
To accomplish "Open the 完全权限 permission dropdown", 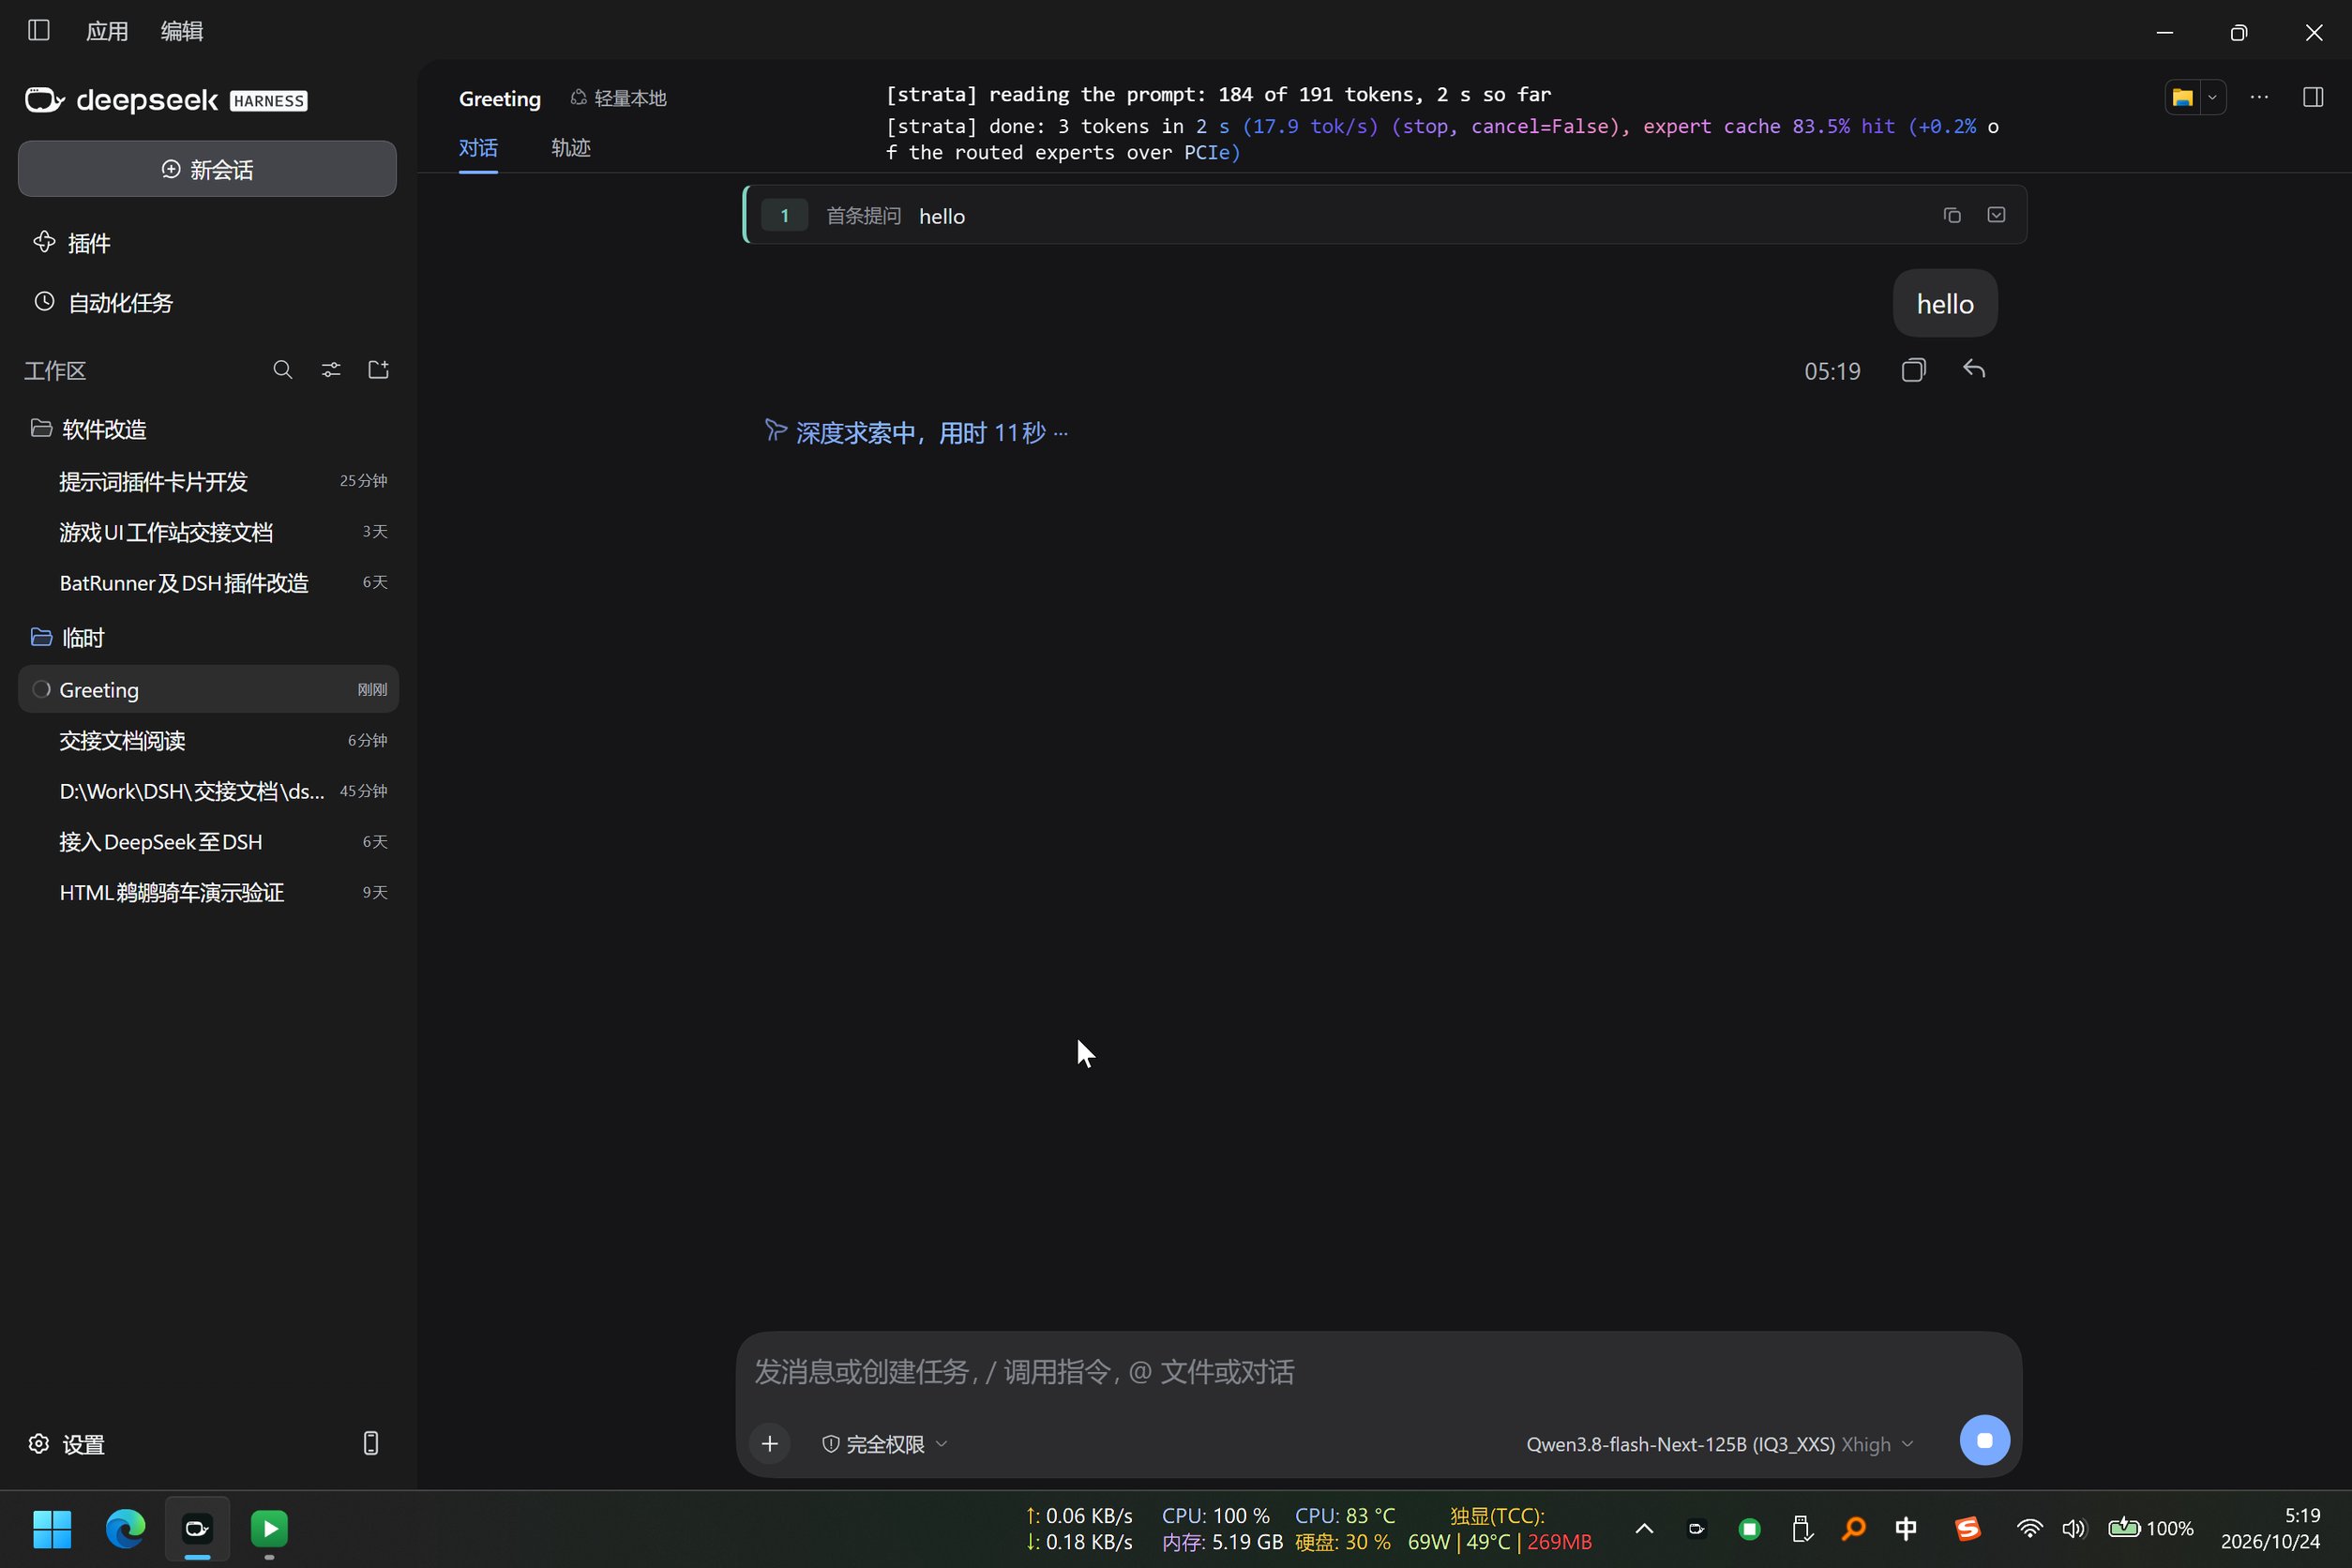I will tap(885, 1444).
